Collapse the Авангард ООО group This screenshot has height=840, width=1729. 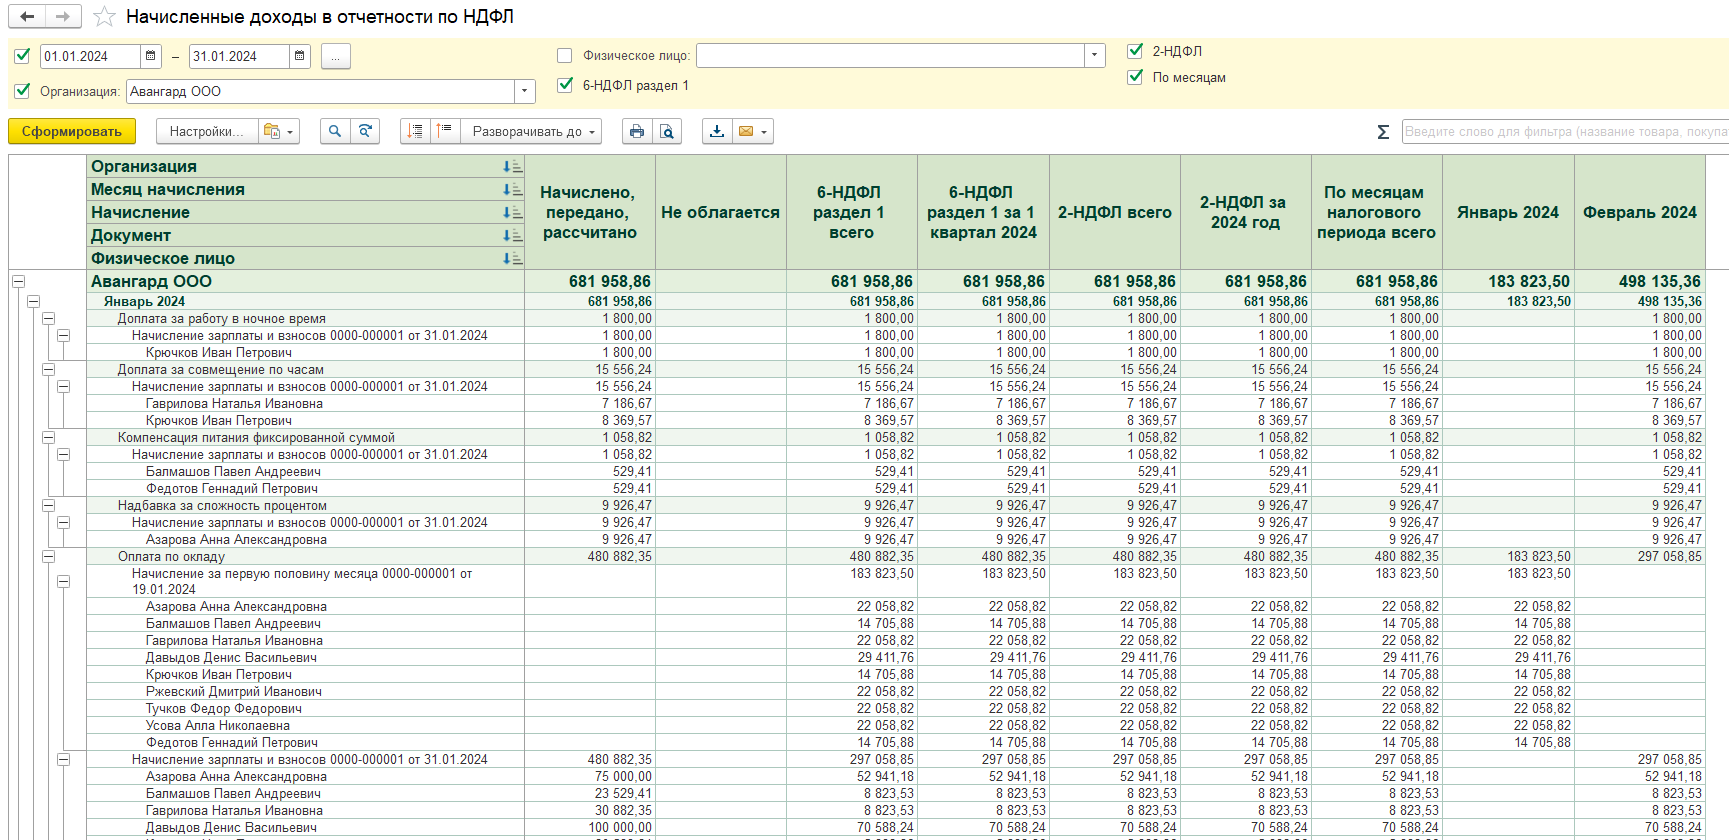click(x=18, y=282)
